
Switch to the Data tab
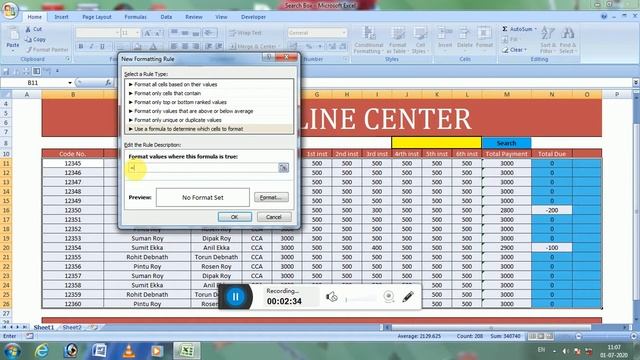click(x=166, y=17)
